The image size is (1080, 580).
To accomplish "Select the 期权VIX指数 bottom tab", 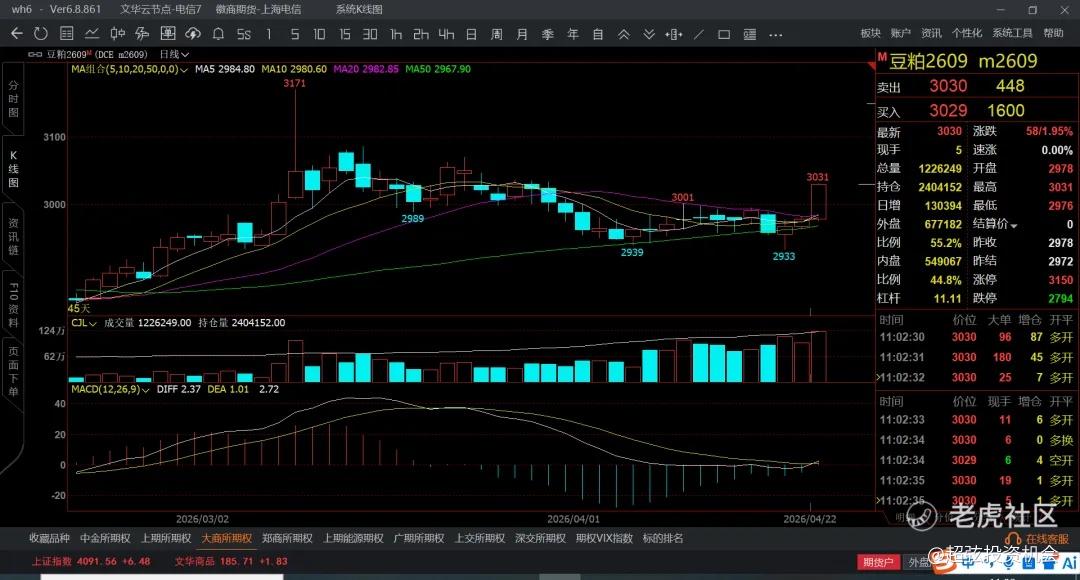I will tap(604, 538).
